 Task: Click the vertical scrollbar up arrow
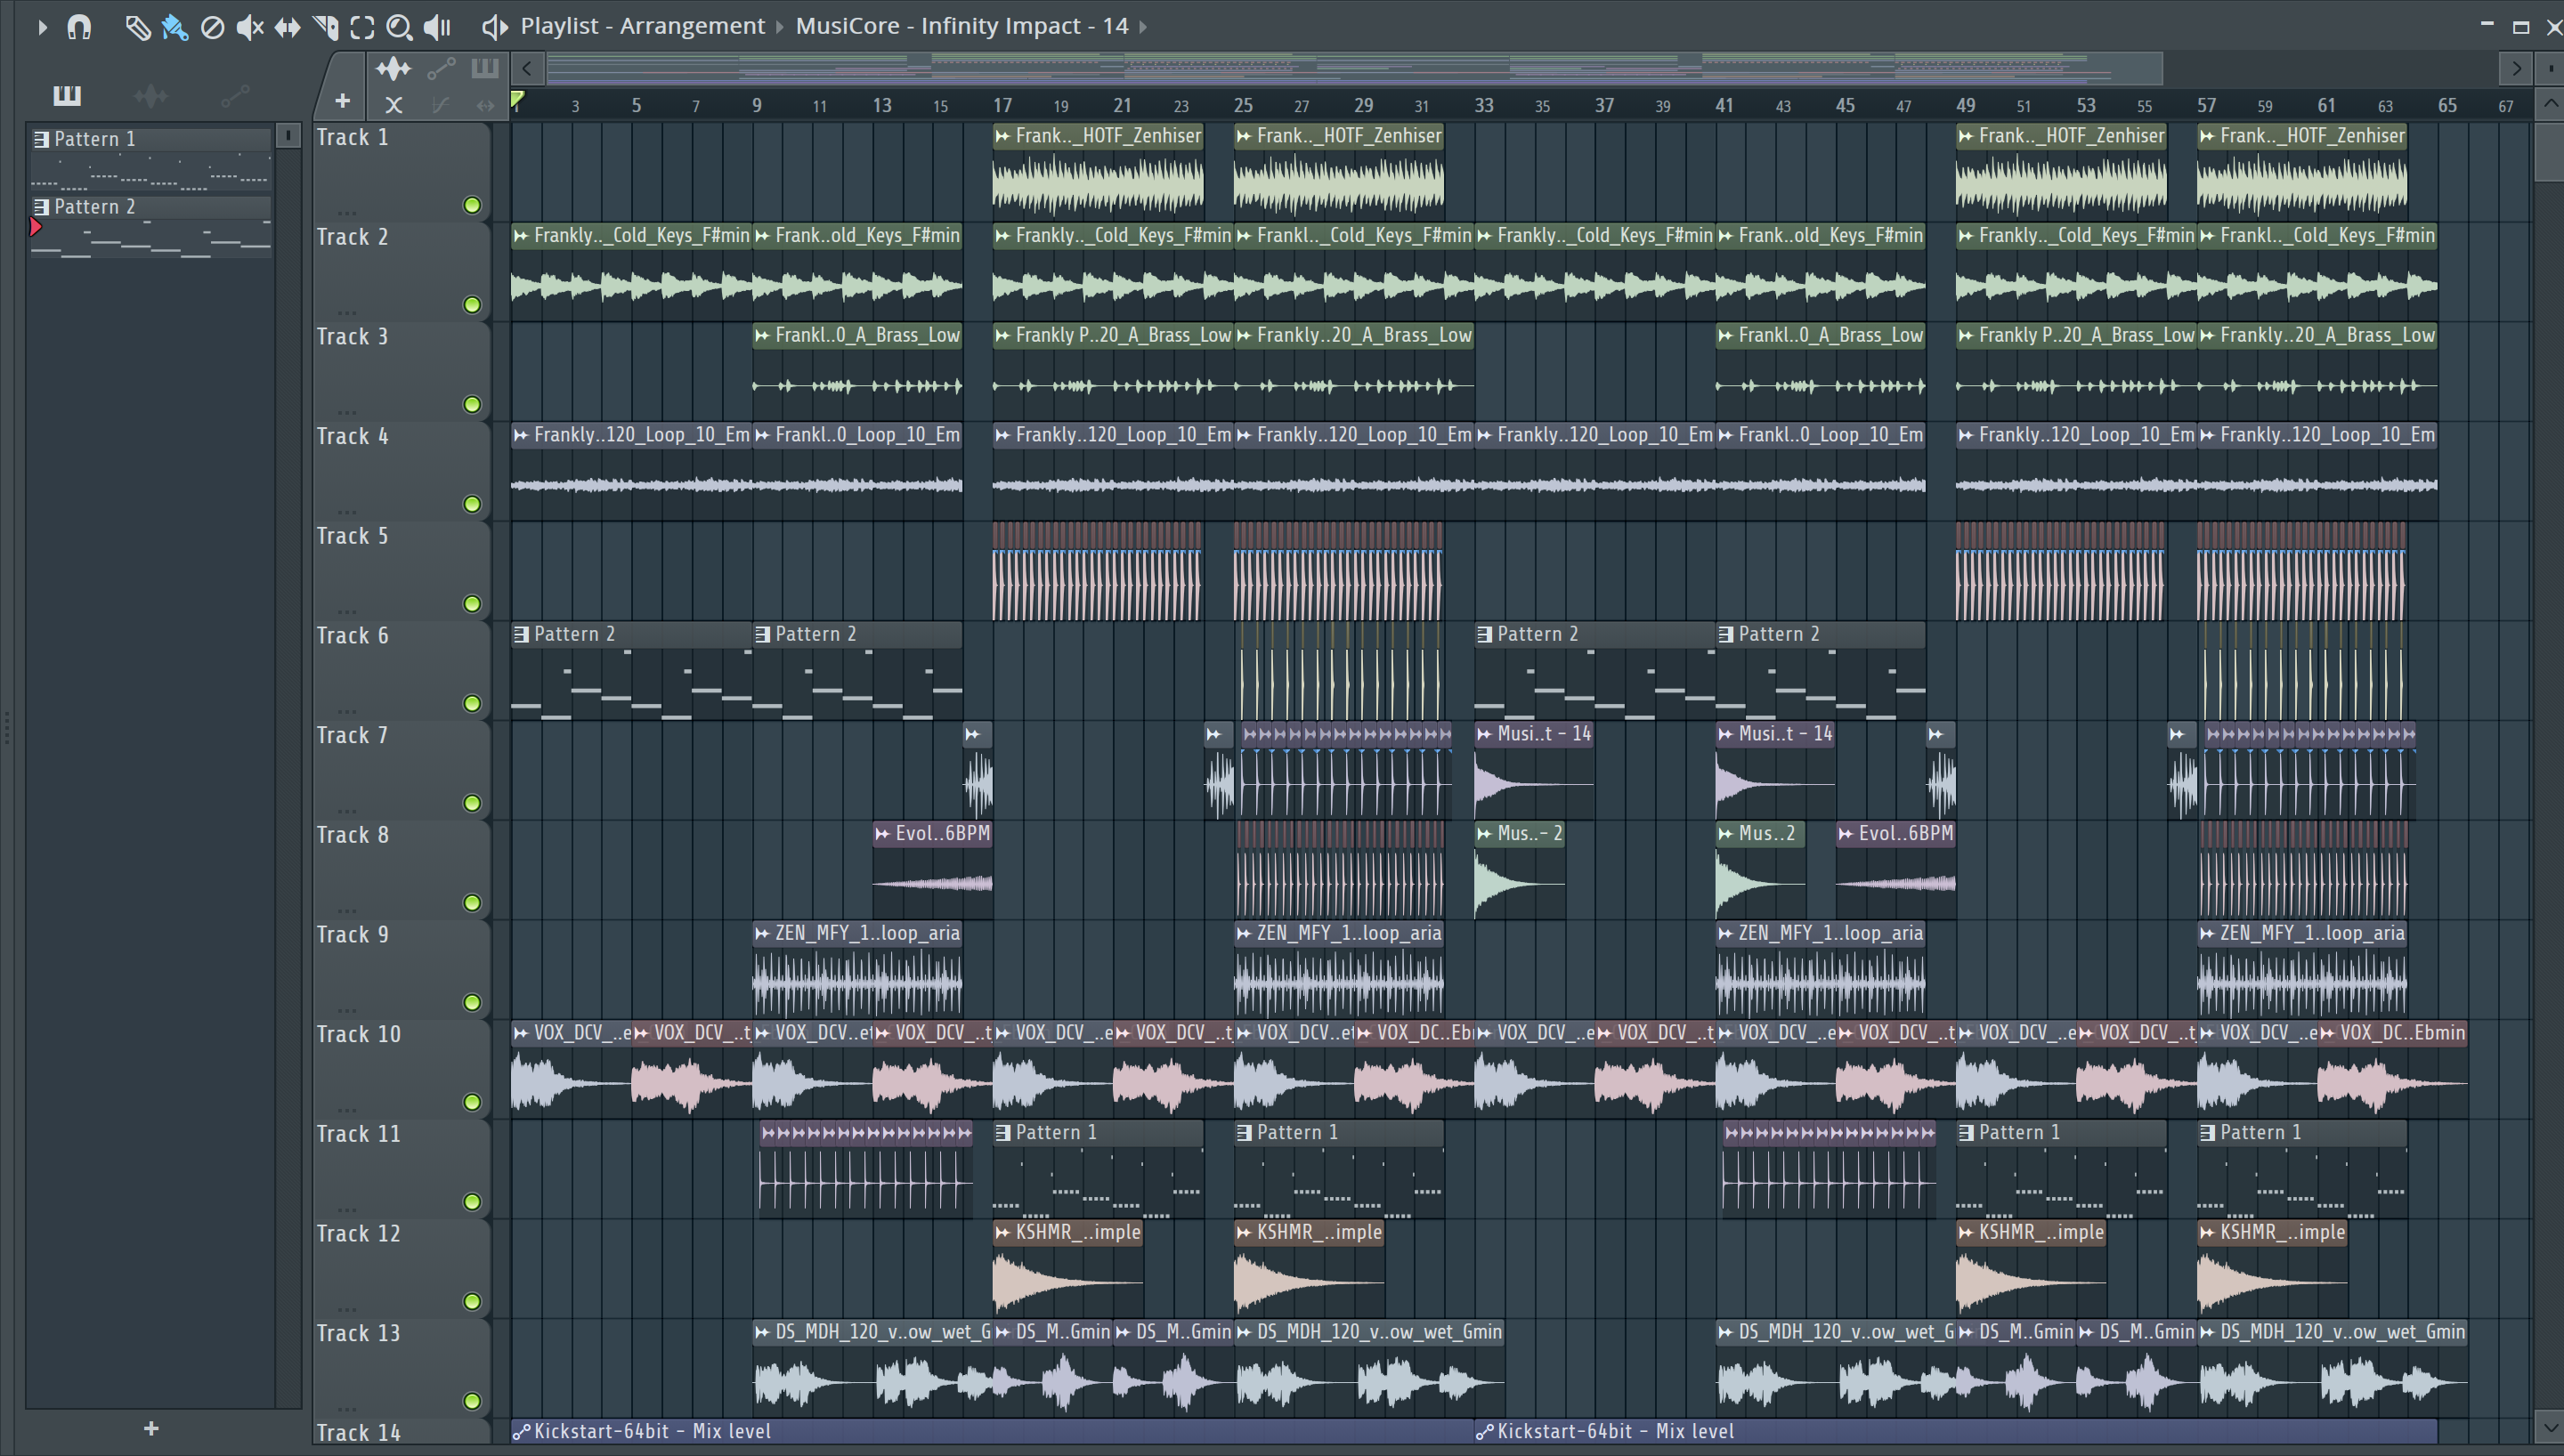pos(2550,104)
